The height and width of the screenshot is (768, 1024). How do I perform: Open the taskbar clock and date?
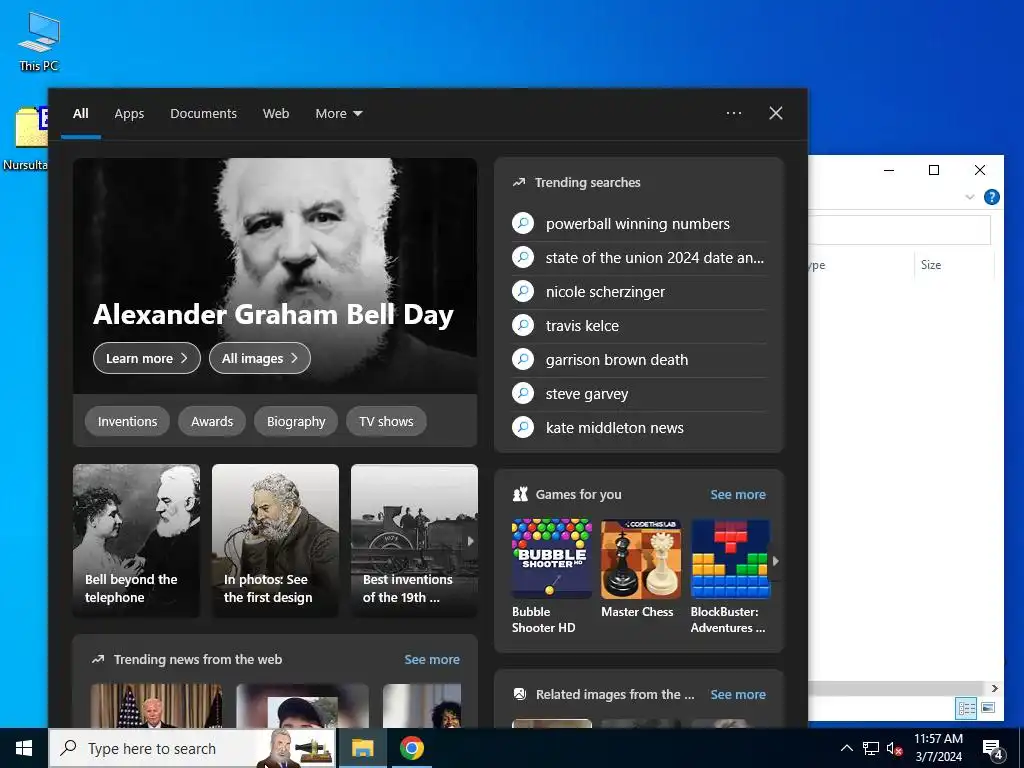[x=938, y=748]
